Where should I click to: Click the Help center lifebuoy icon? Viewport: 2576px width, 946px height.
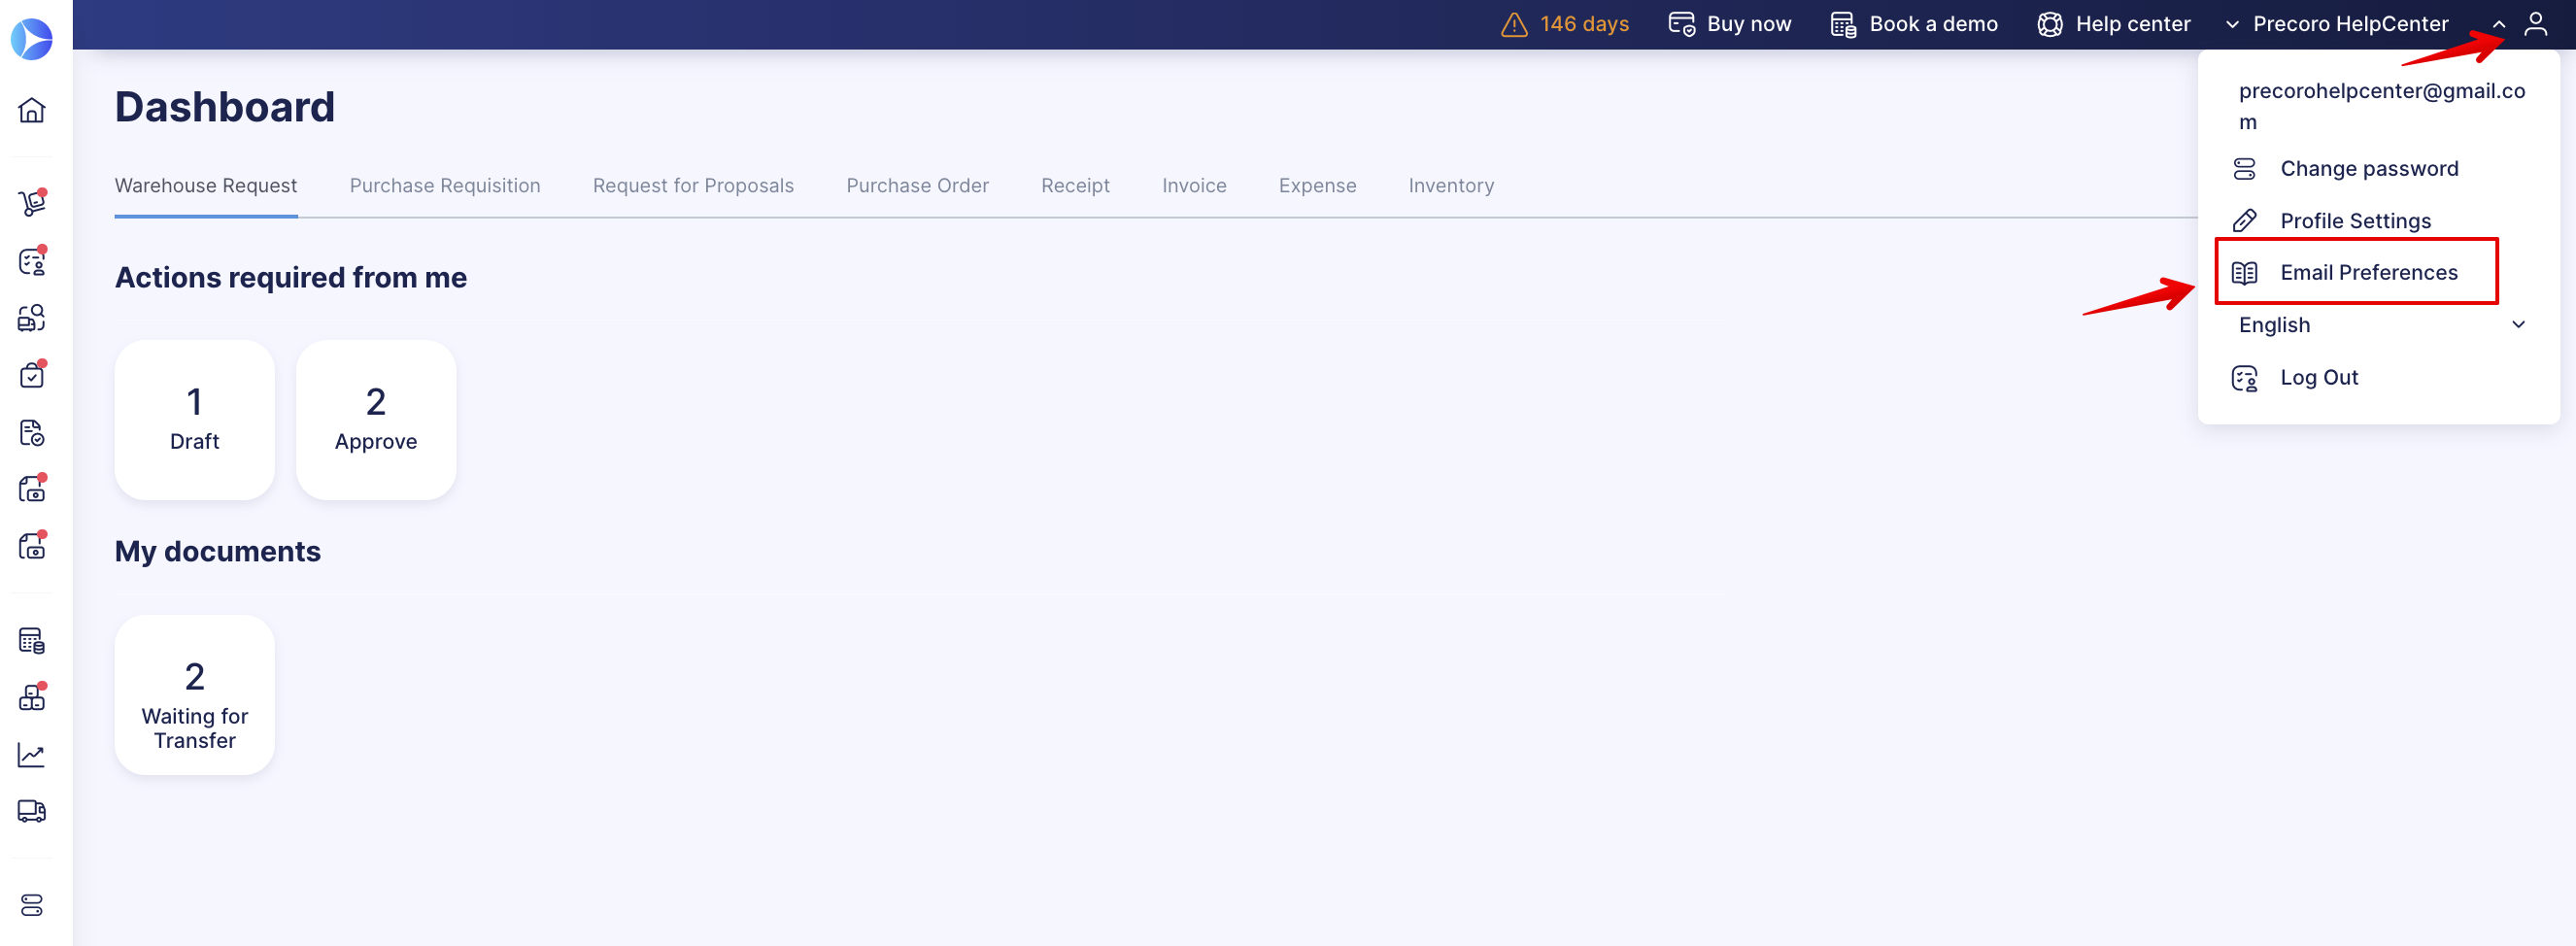[x=2050, y=24]
